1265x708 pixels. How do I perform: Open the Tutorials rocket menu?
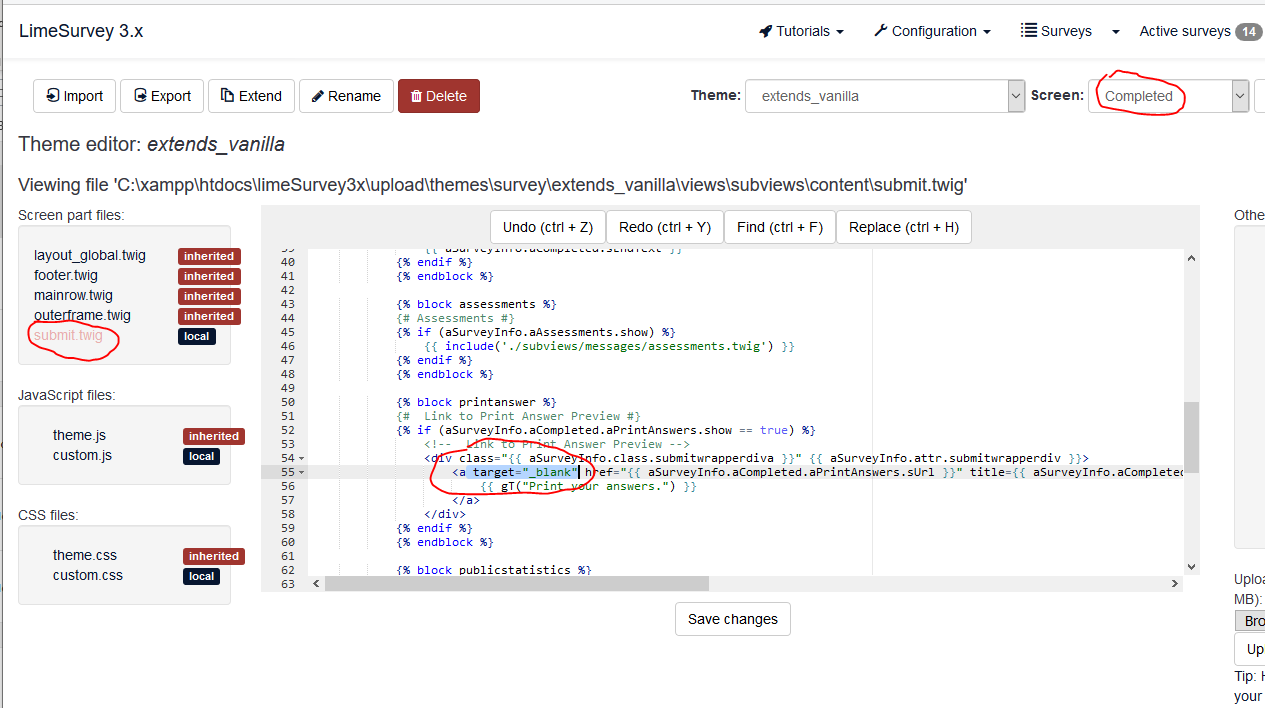pyautogui.click(x=801, y=31)
